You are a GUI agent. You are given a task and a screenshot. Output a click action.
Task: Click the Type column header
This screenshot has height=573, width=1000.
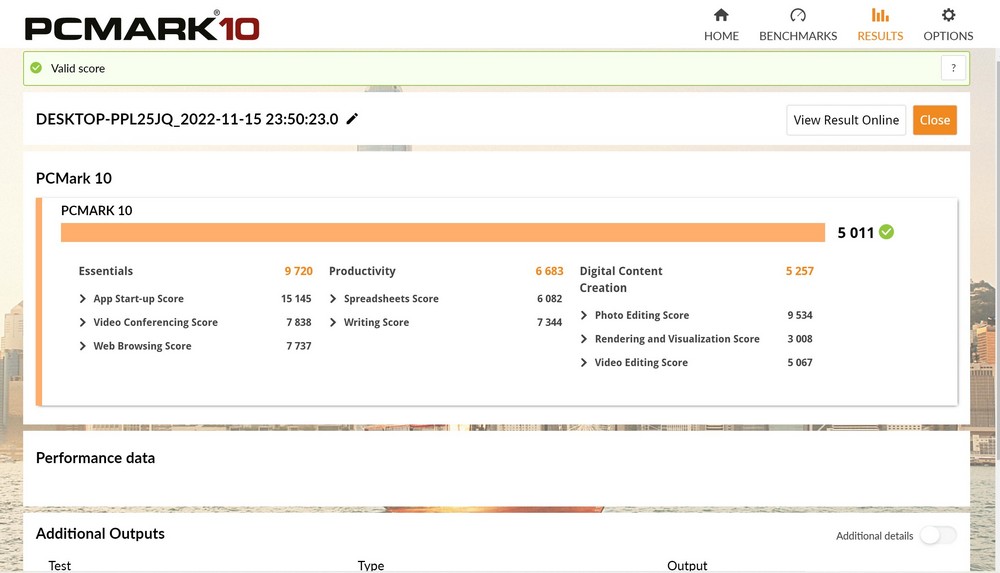point(371,565)
